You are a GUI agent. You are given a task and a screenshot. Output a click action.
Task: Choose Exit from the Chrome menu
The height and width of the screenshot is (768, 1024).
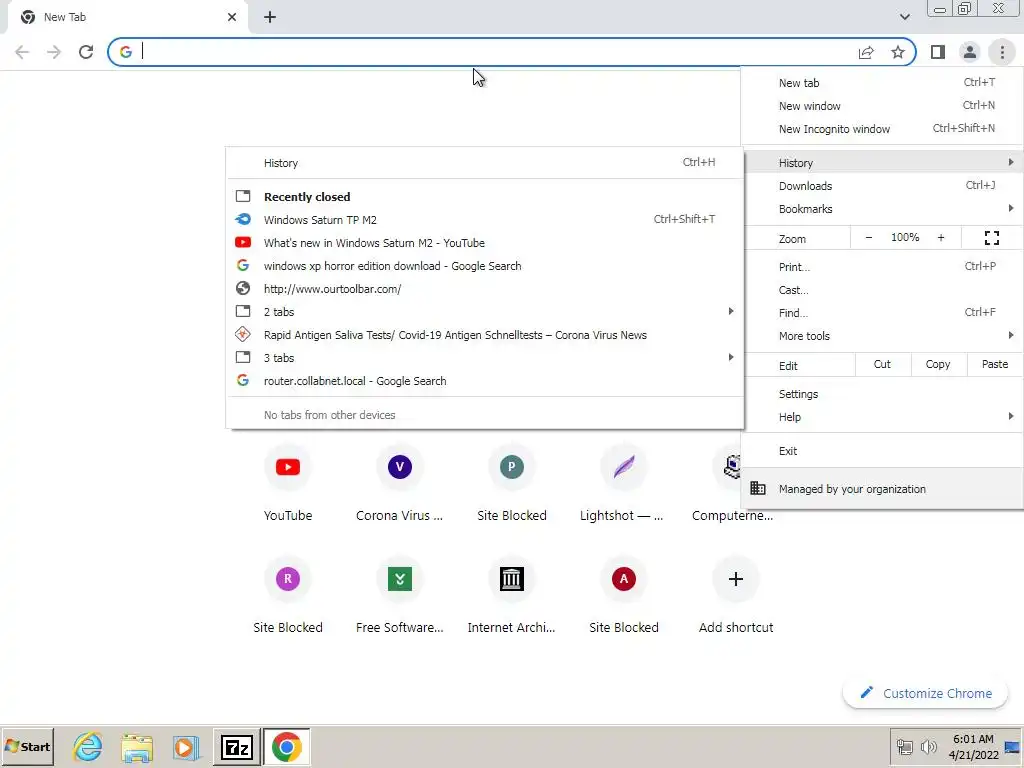[x=882, y=451]
